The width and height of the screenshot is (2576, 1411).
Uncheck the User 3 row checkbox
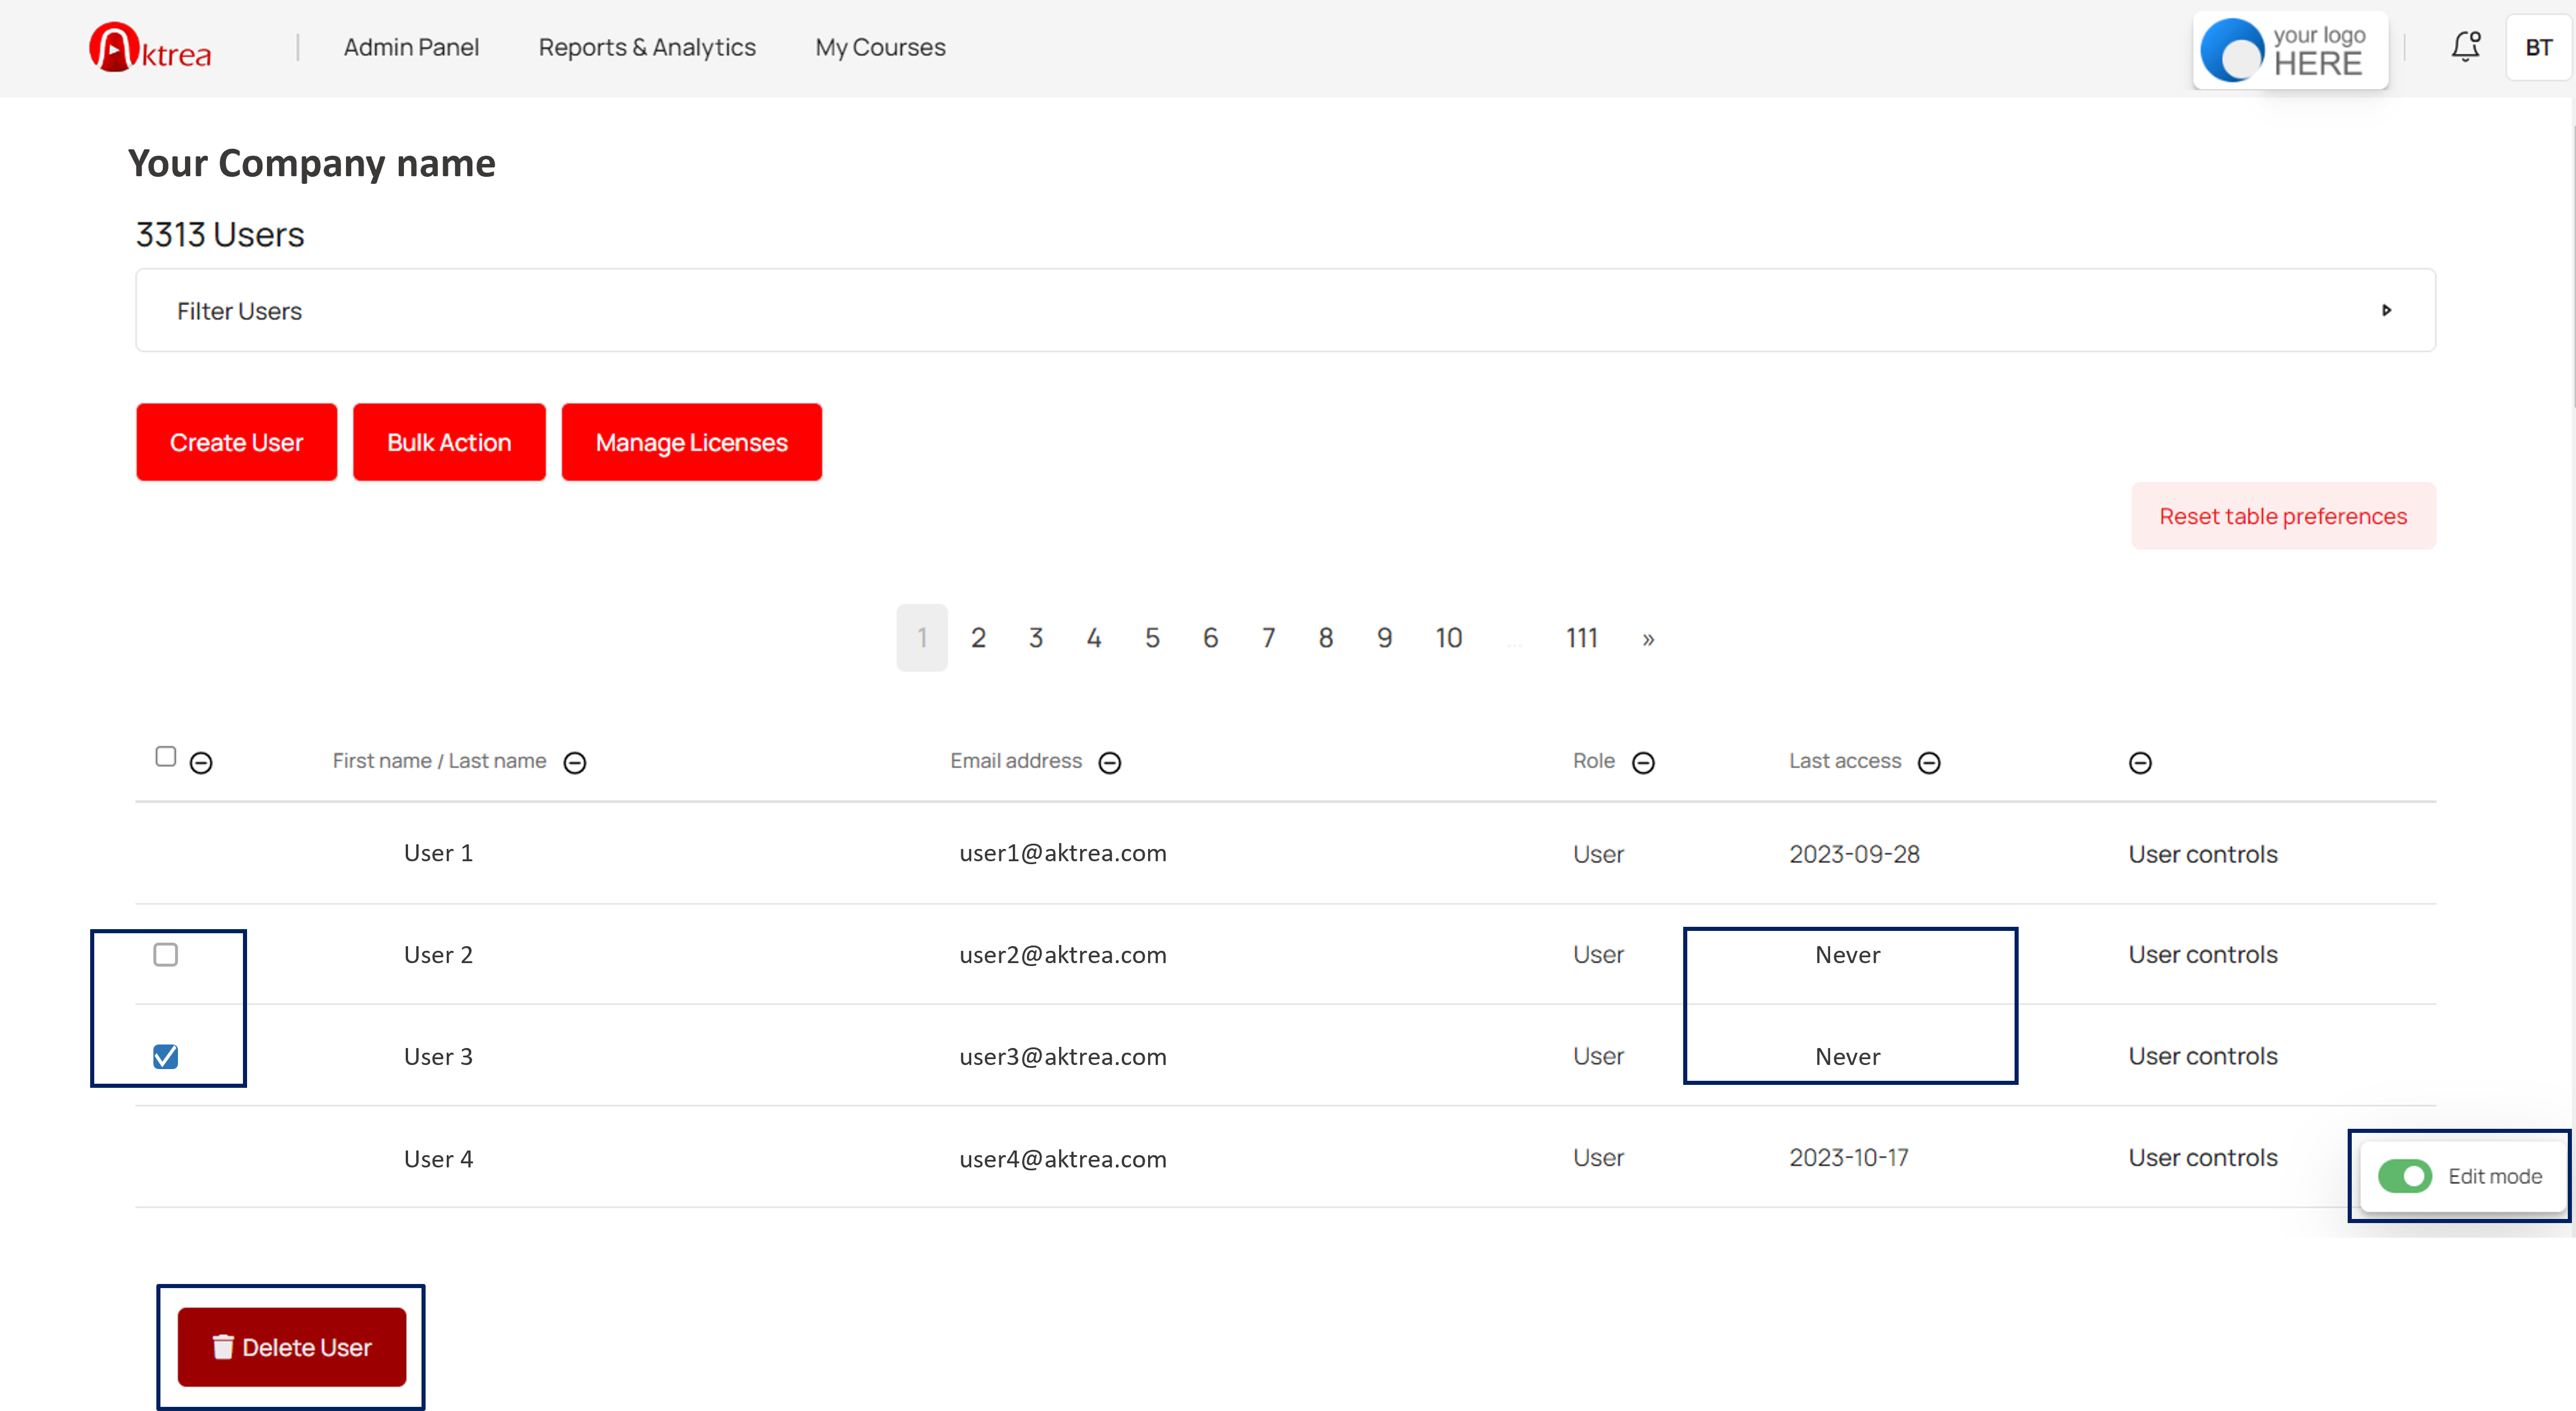tap(166, 1056)
